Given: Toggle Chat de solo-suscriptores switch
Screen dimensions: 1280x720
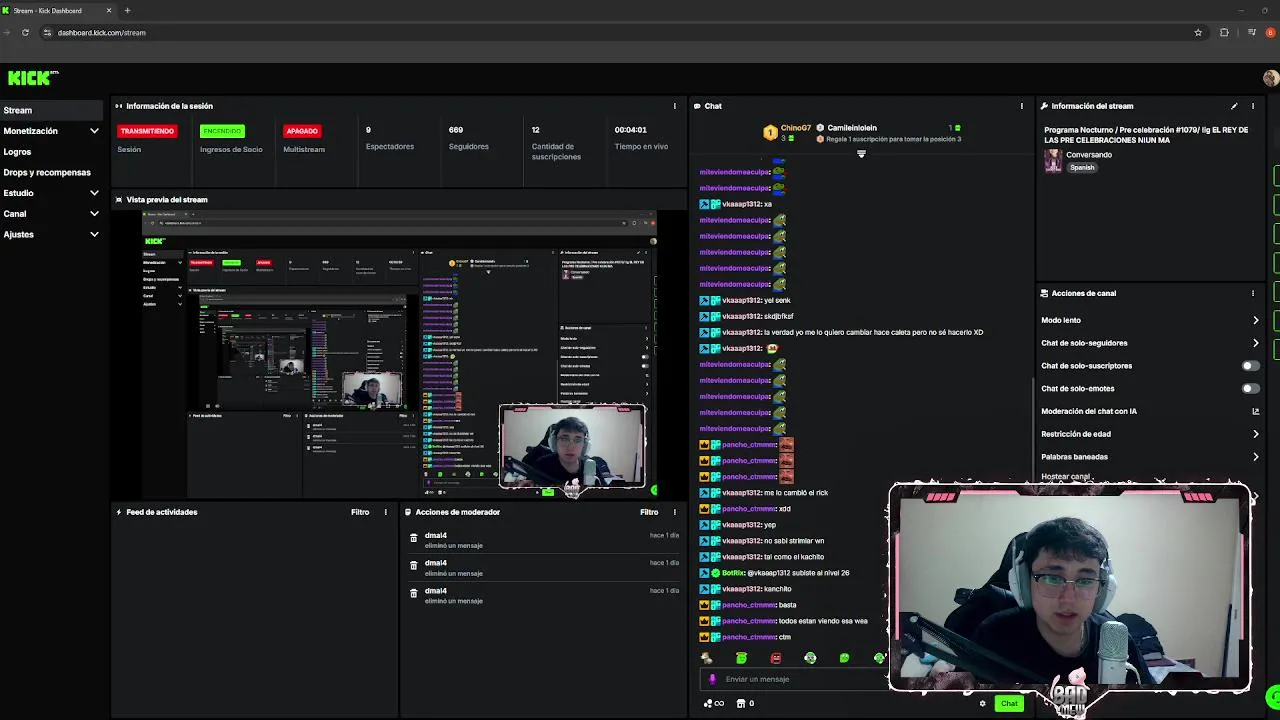Looking at the screenshot, I should click(1250, 366).
